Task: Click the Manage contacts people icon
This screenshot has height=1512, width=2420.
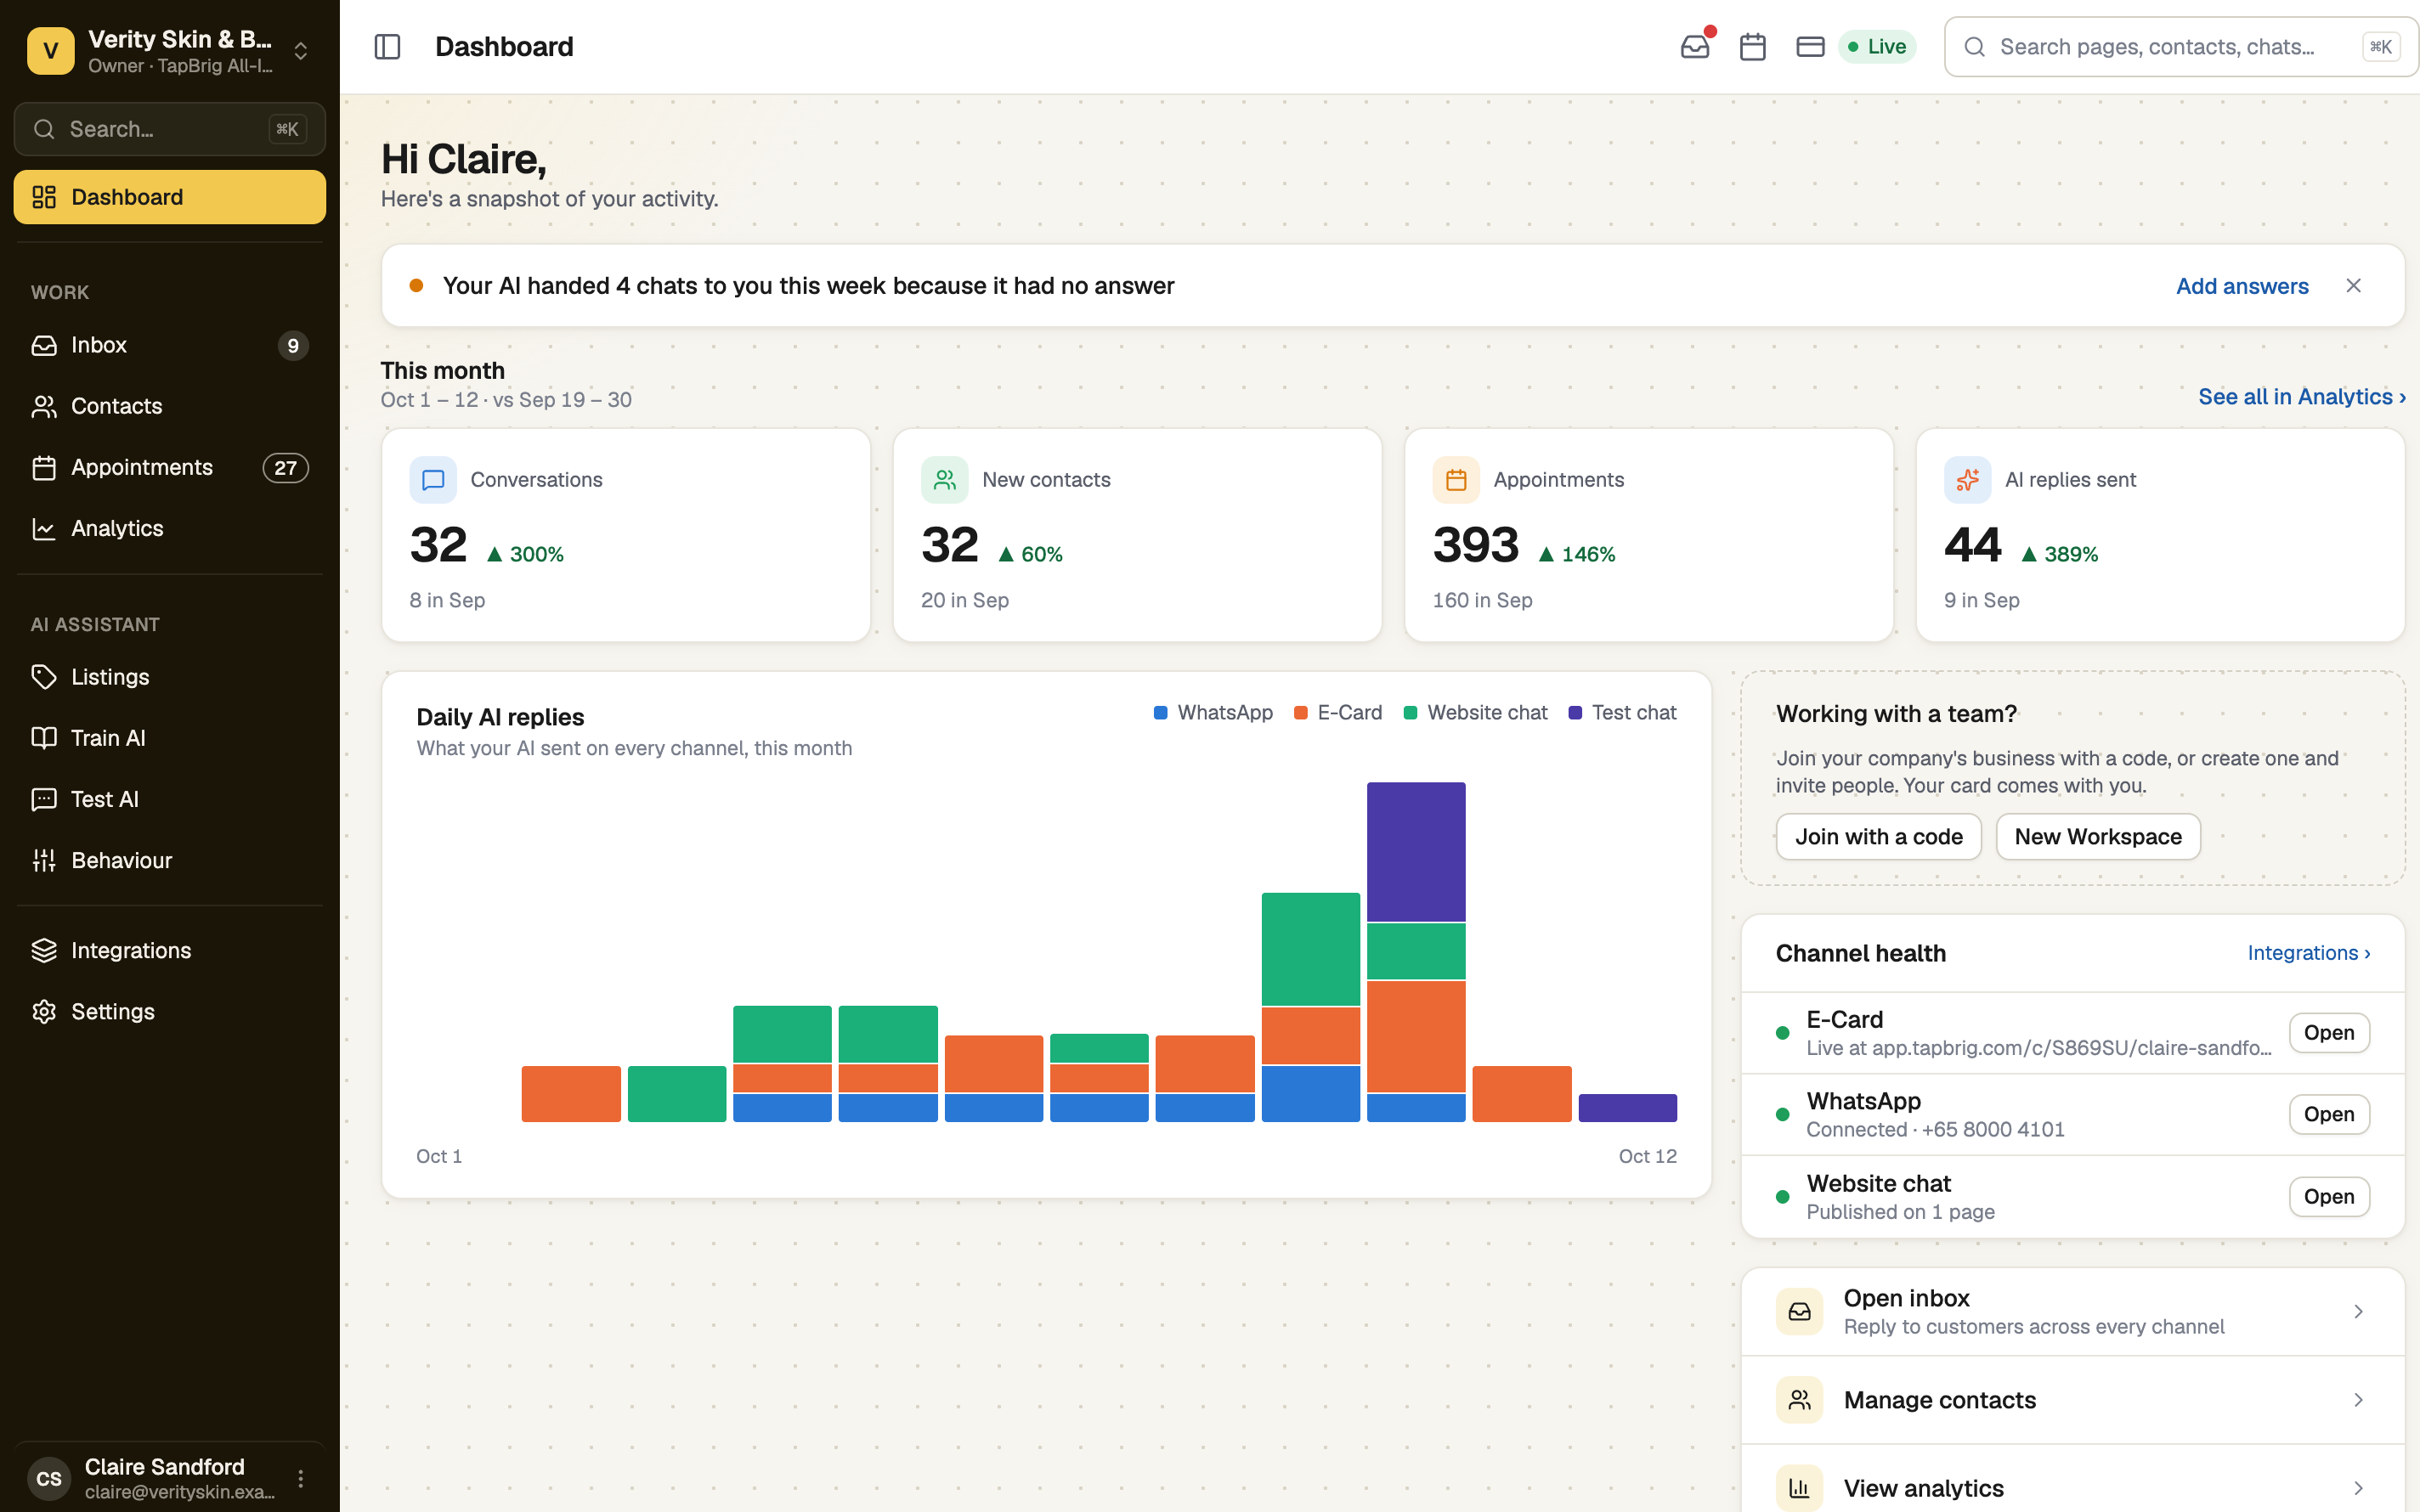Action: pyautogui.click(x=1799, y=1400)
